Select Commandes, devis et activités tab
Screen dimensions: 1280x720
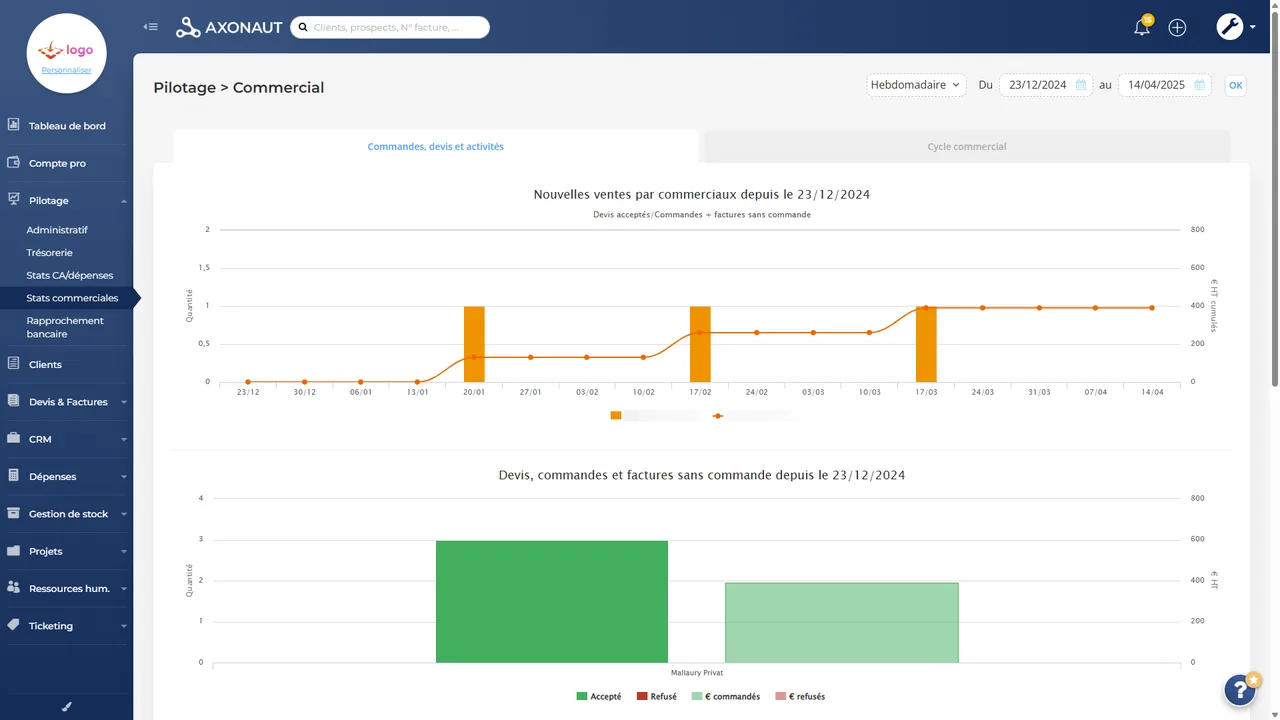[435, 146]
